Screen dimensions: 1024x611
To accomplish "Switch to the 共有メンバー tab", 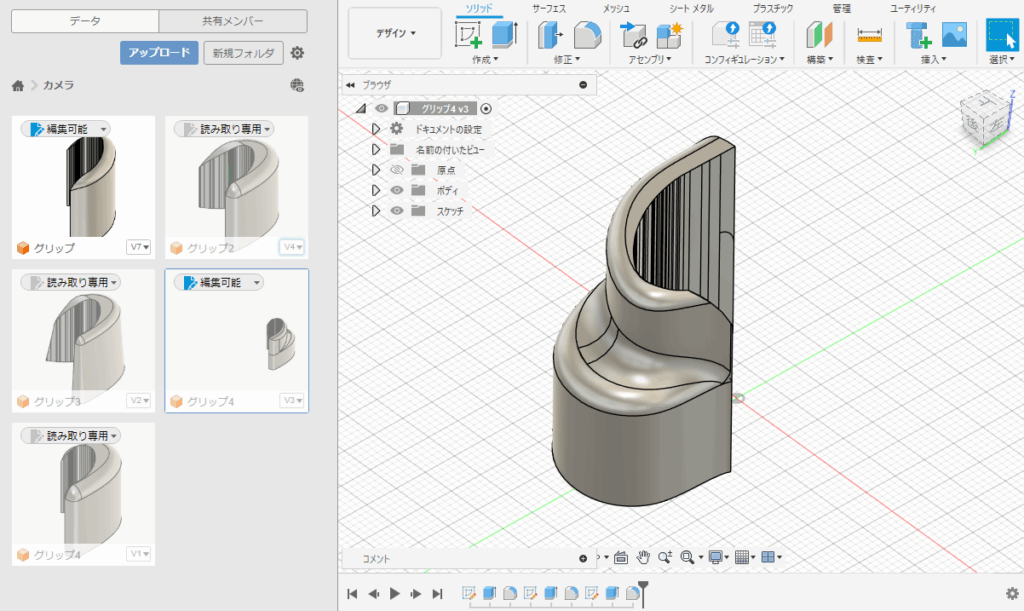I will pyautogui.click(x=233, y=21).
